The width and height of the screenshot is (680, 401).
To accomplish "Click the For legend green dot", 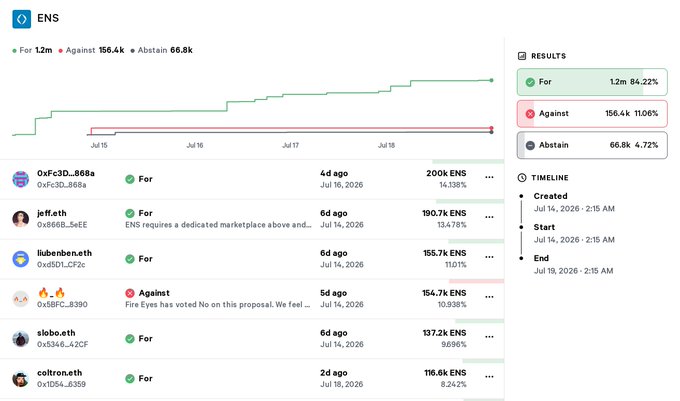I will pyautogui.click(x=14, y=51).
